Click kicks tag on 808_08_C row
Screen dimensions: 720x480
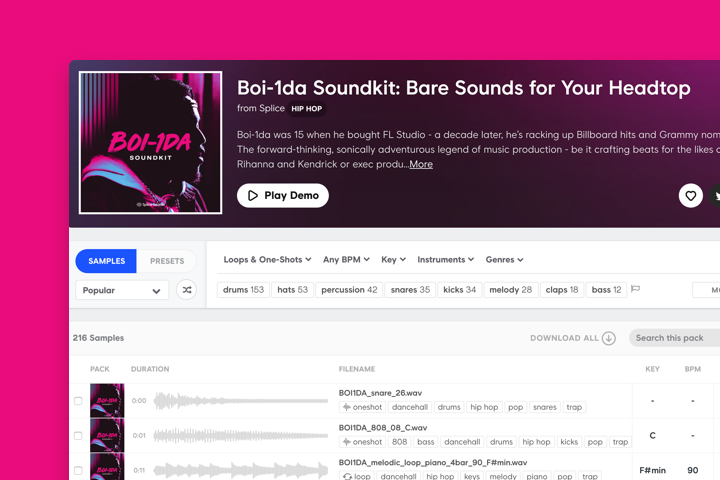click(x=569, y=442)
